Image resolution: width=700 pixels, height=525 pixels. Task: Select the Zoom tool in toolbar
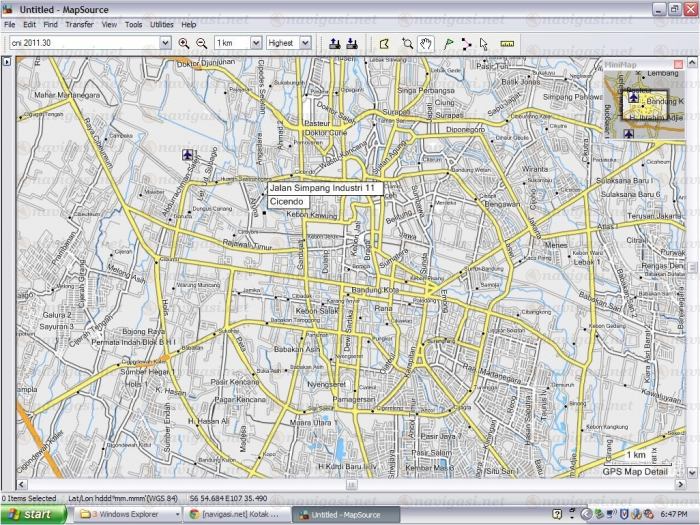[x=407, y=43]
